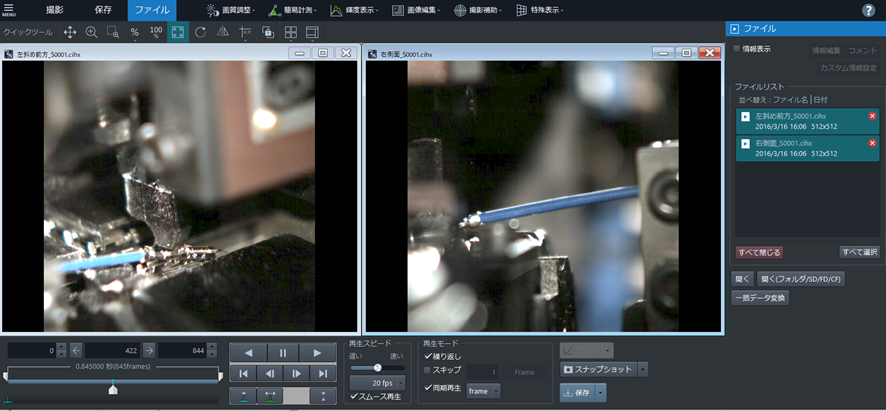Click the zoom in magnifier icon
The image size is (886, 411).
[91, 32]
